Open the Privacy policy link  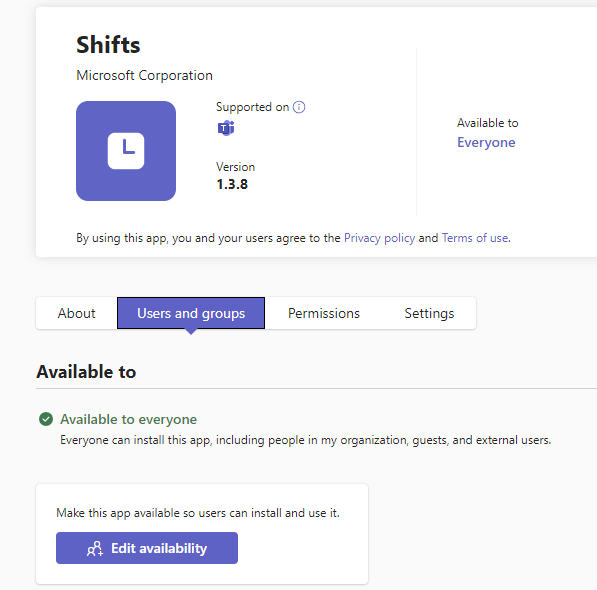tap(380, 238)
